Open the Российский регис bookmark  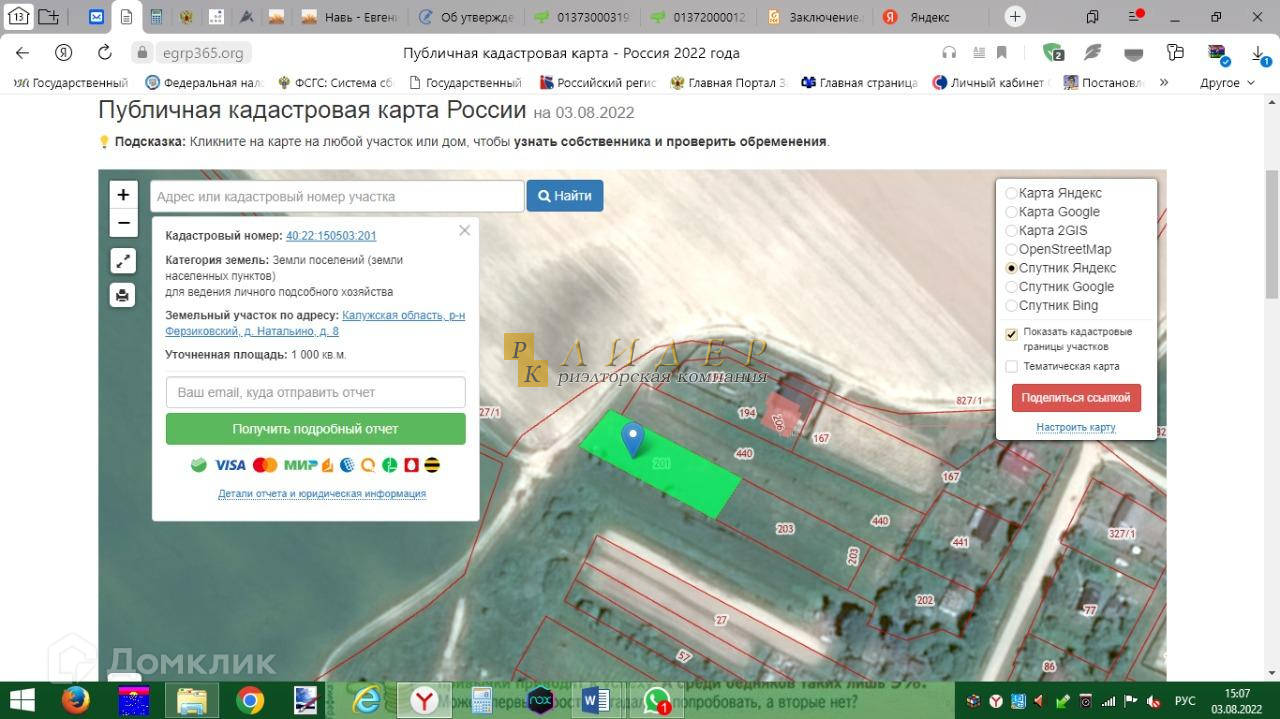point(597,83)
